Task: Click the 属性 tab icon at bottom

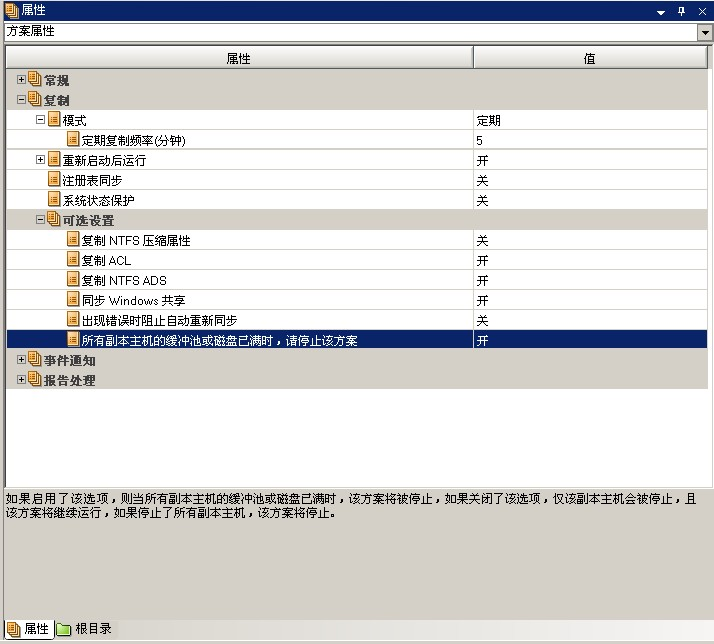Action: coord(14,629)
